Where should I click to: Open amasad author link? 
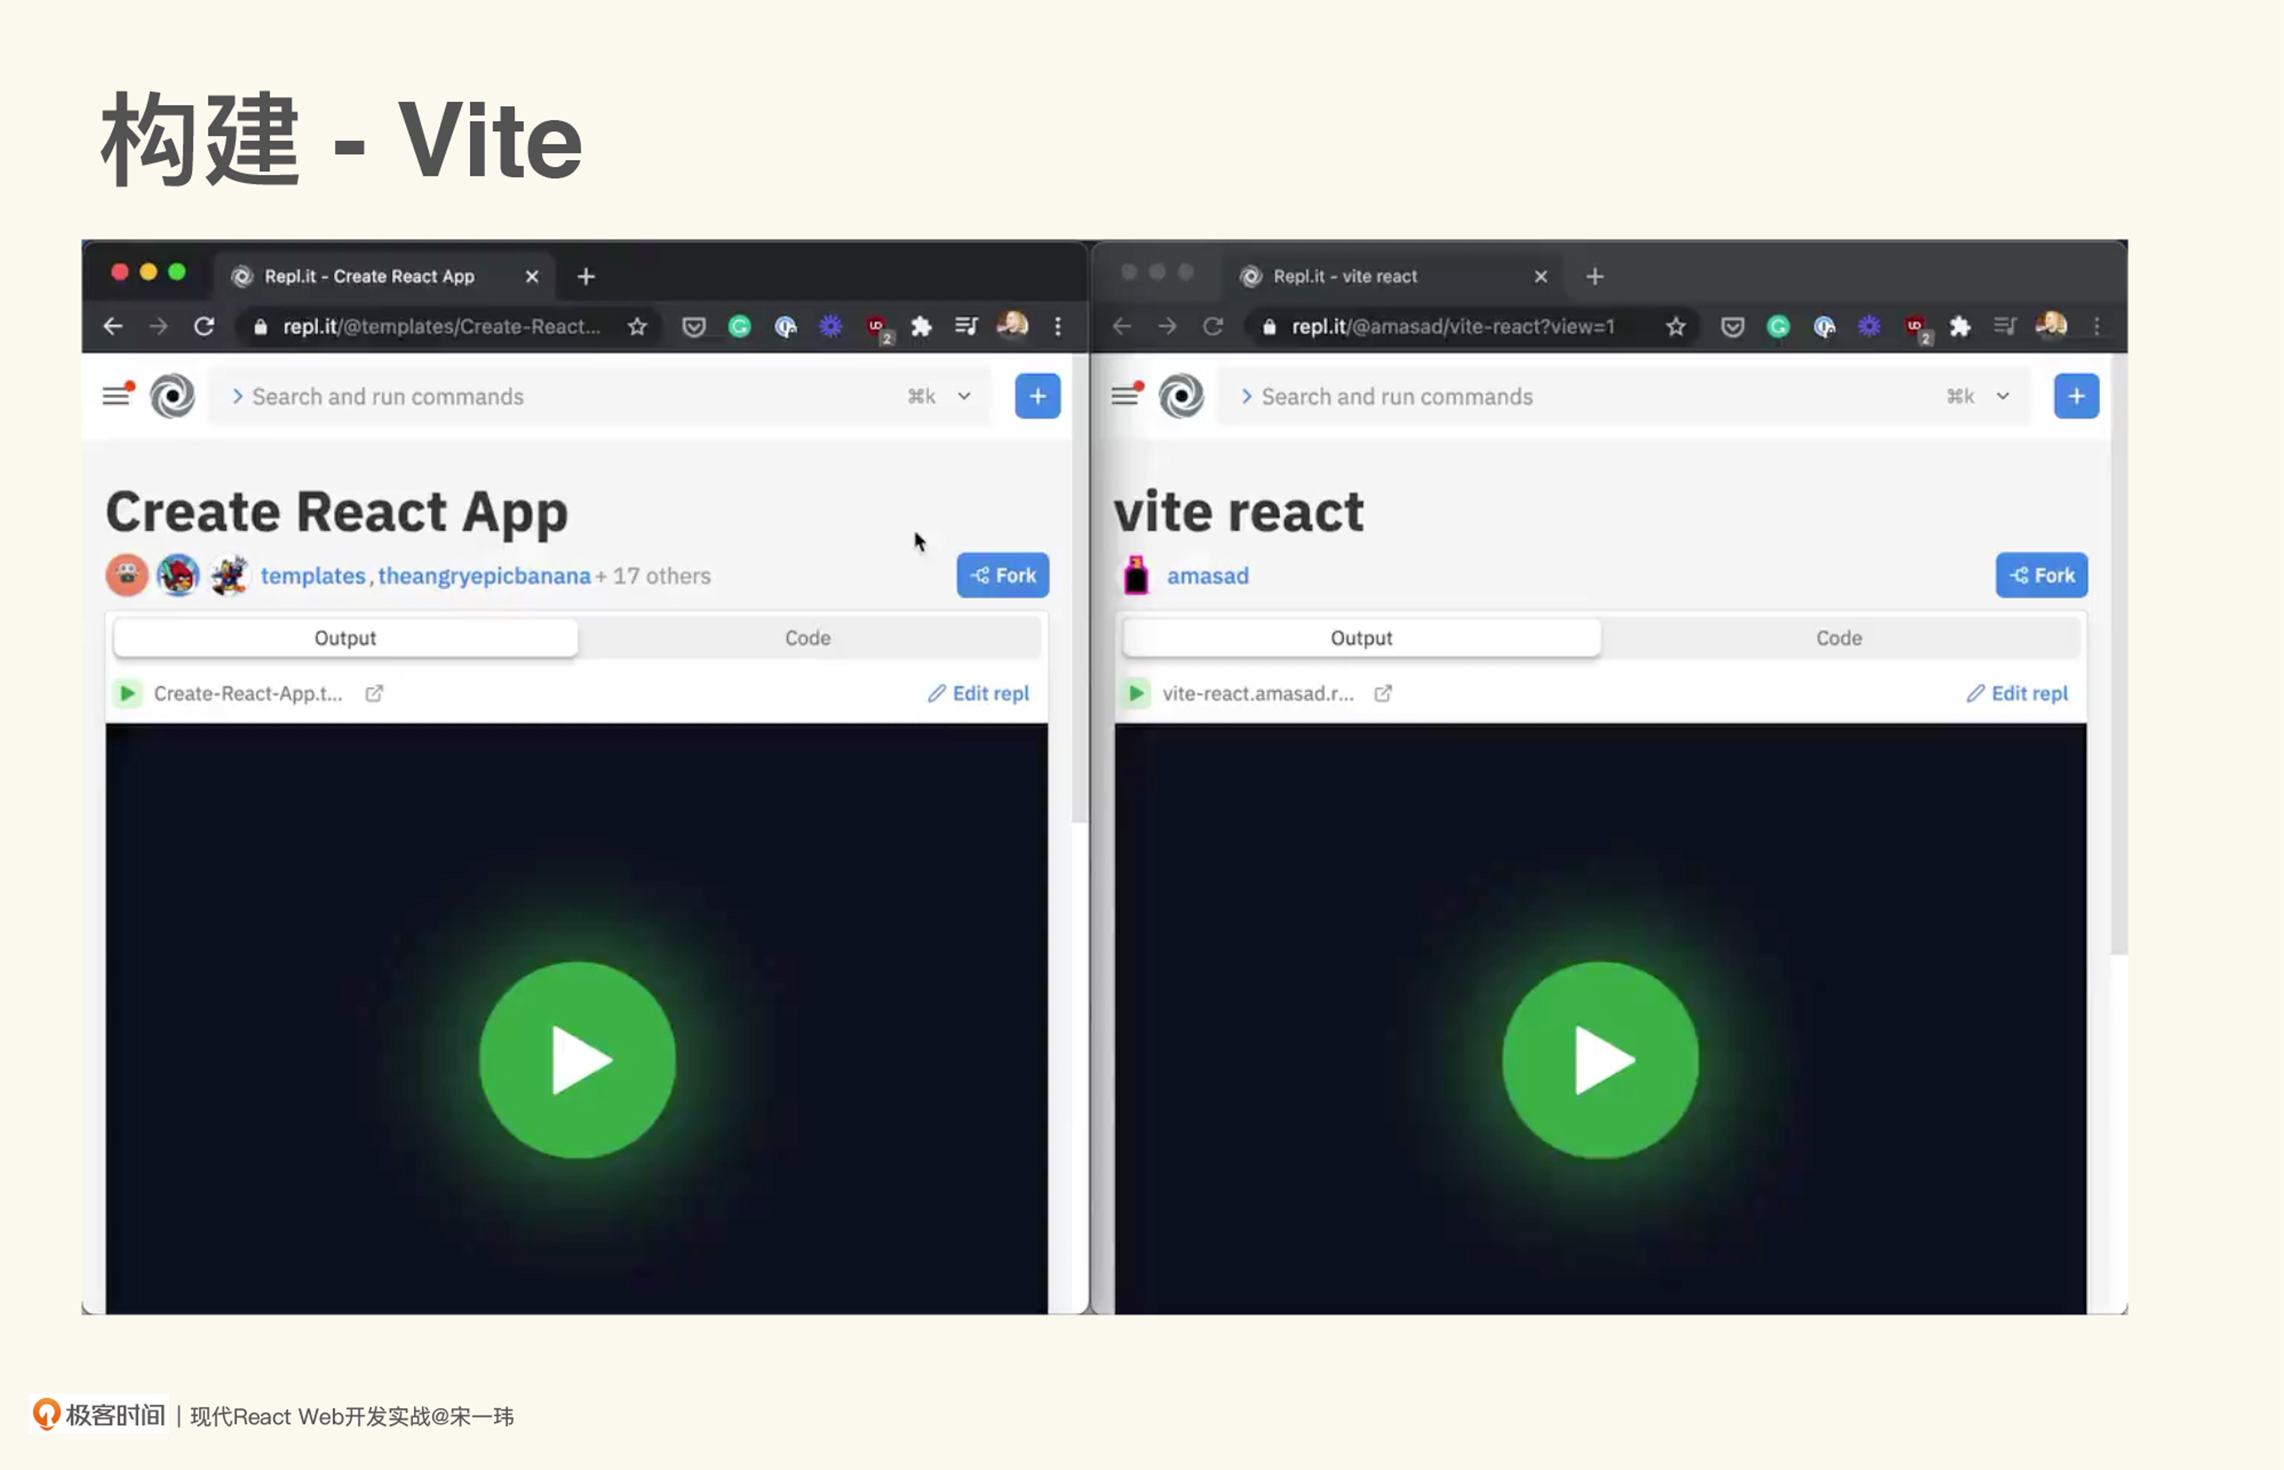coord(1208,576)
